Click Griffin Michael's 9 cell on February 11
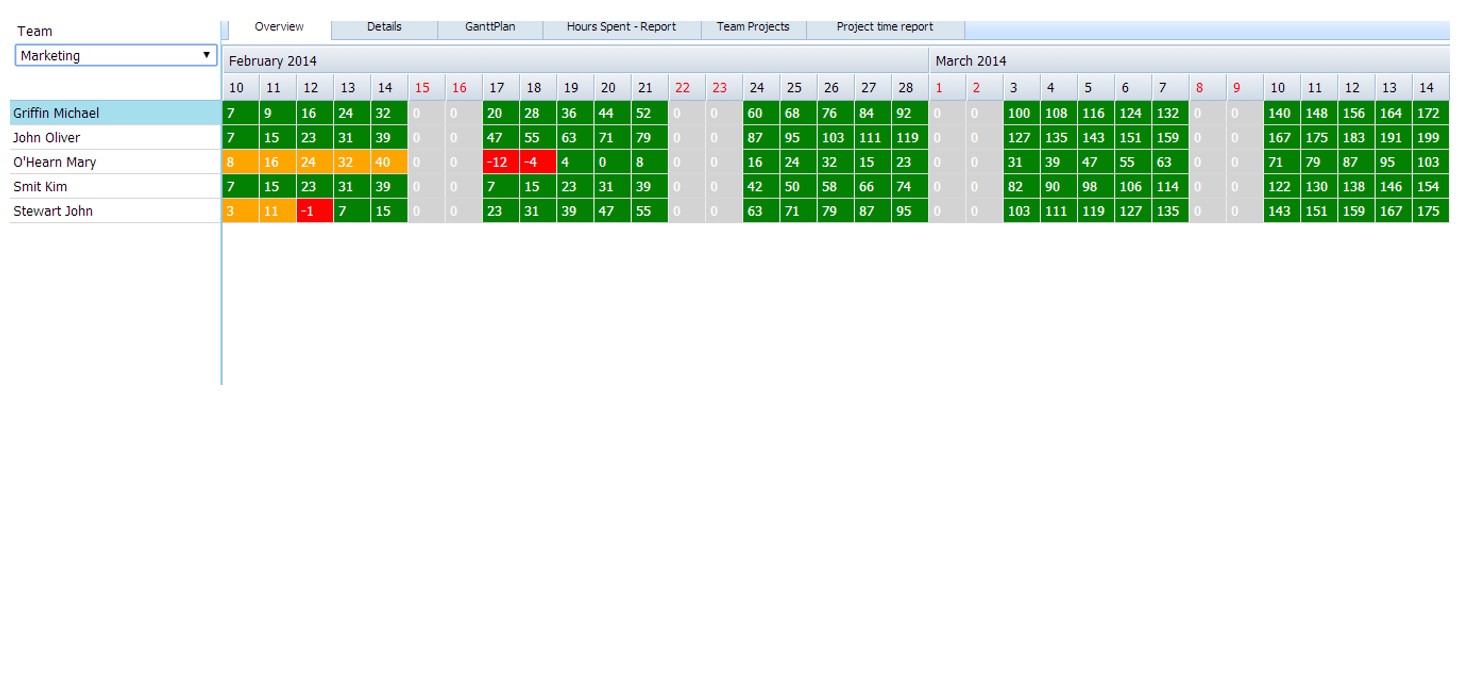The width and height of the screenshot is (1463, 677). [278, 113]
